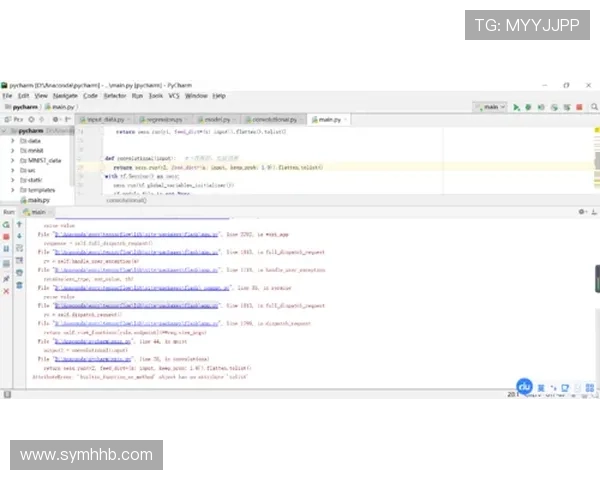Expand the MNIST_data folder
The height and width of the screenshot is (480, 600).
(x=12, y=160)
